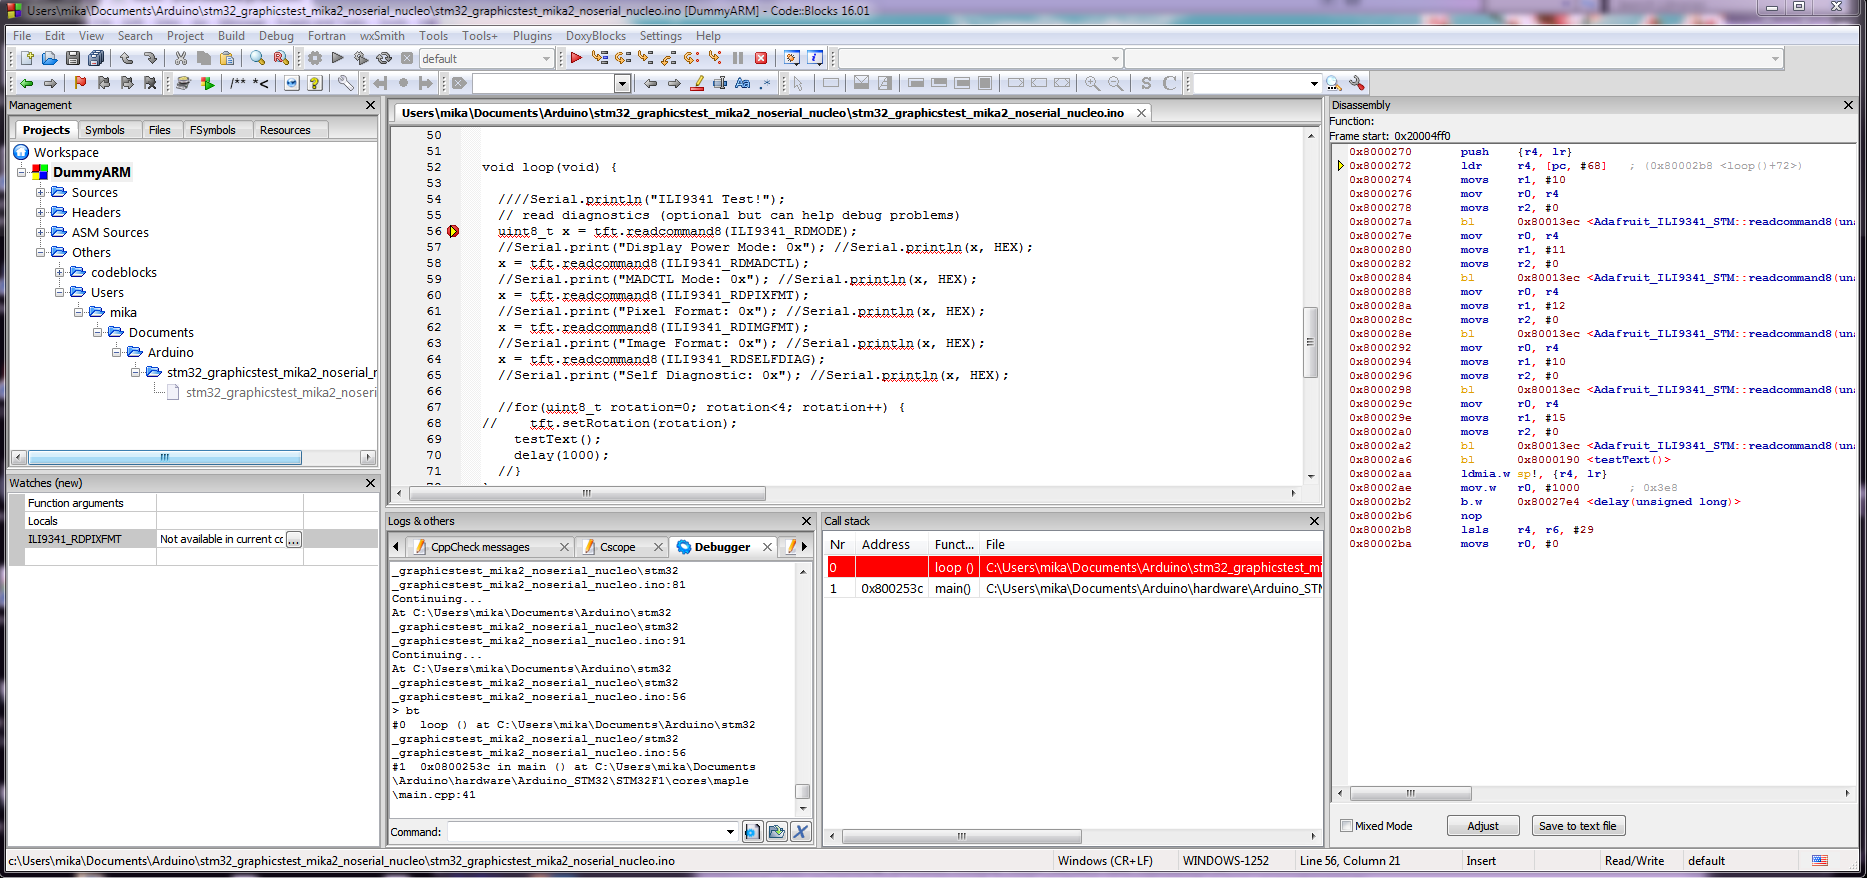Open the incremental search text dropdown
Viewport: 1867px width, 878px height.
(622, 84)
